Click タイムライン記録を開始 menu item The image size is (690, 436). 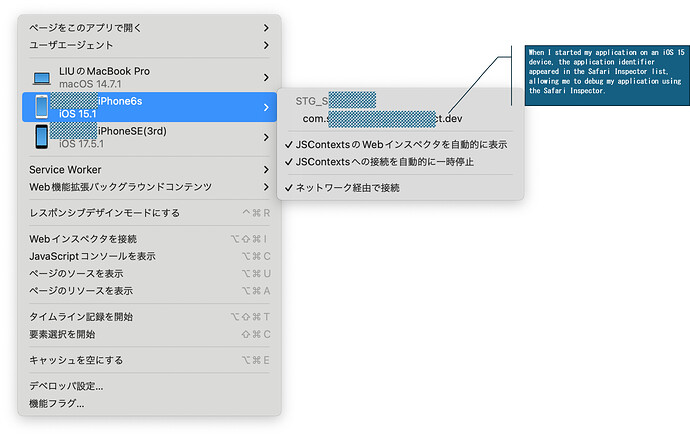coord(81,317)
